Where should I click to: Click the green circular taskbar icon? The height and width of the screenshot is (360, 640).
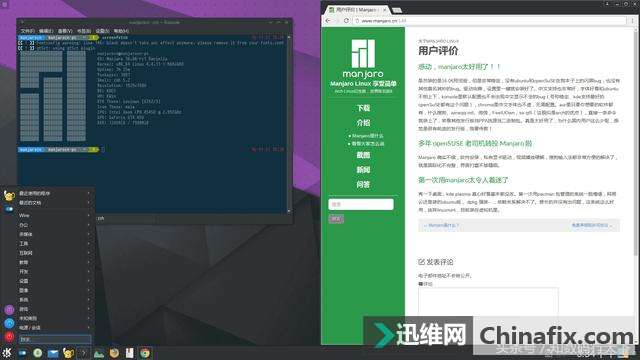[38, 353]
